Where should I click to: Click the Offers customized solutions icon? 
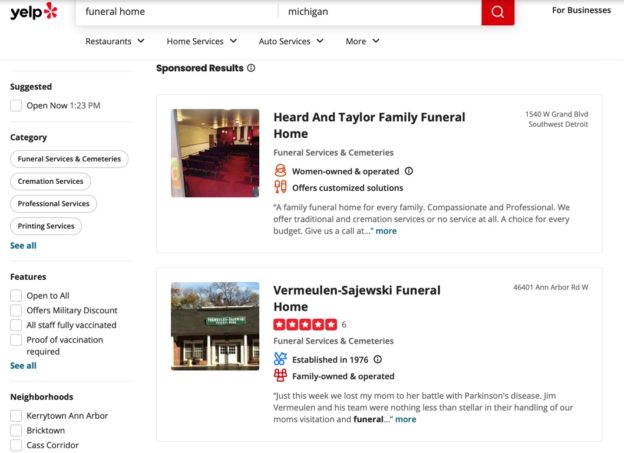point(280,187)
